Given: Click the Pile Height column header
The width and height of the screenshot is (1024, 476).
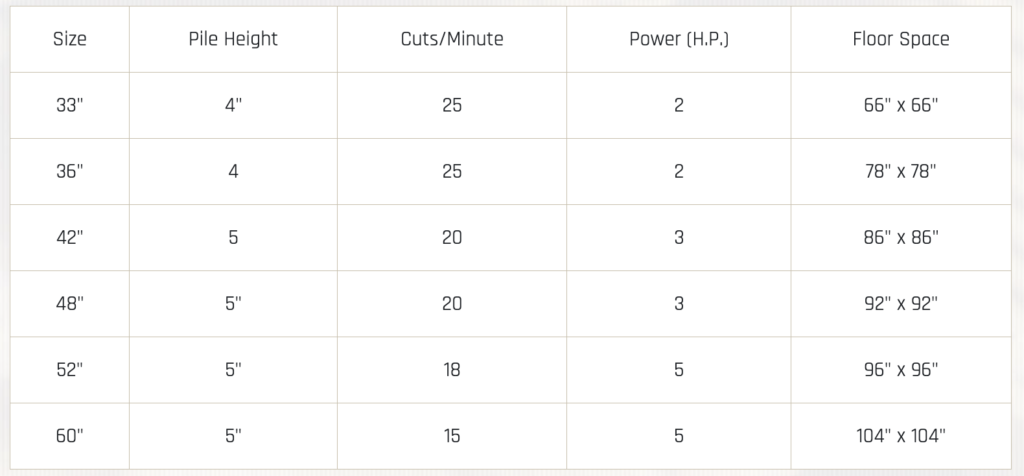Looking at the screenshot, I should pyautogui.click(x=233, y=40).
